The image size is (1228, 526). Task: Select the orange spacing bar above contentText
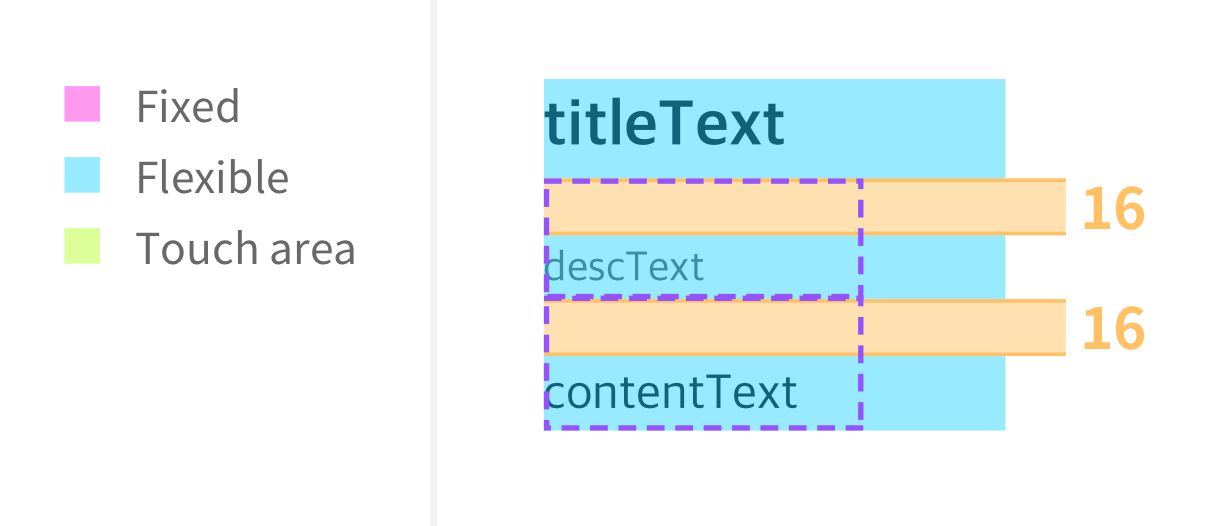804,327
